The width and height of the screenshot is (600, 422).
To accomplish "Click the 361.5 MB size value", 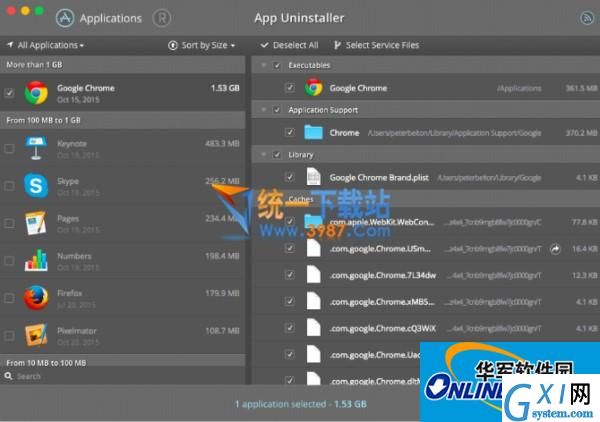I will 581,88.
